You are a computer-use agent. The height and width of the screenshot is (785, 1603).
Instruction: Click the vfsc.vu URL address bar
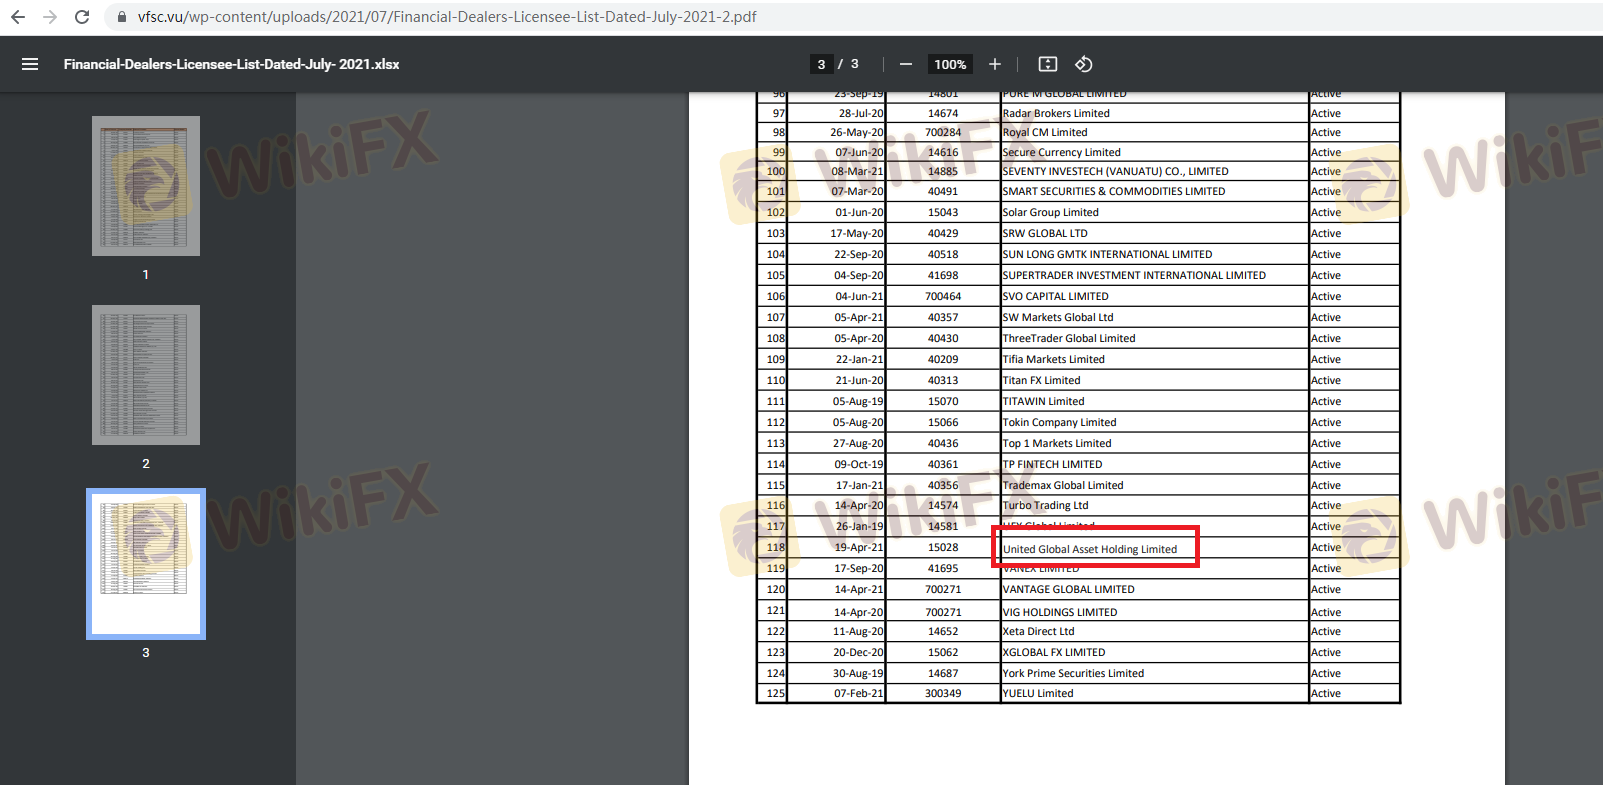point(447,17)
